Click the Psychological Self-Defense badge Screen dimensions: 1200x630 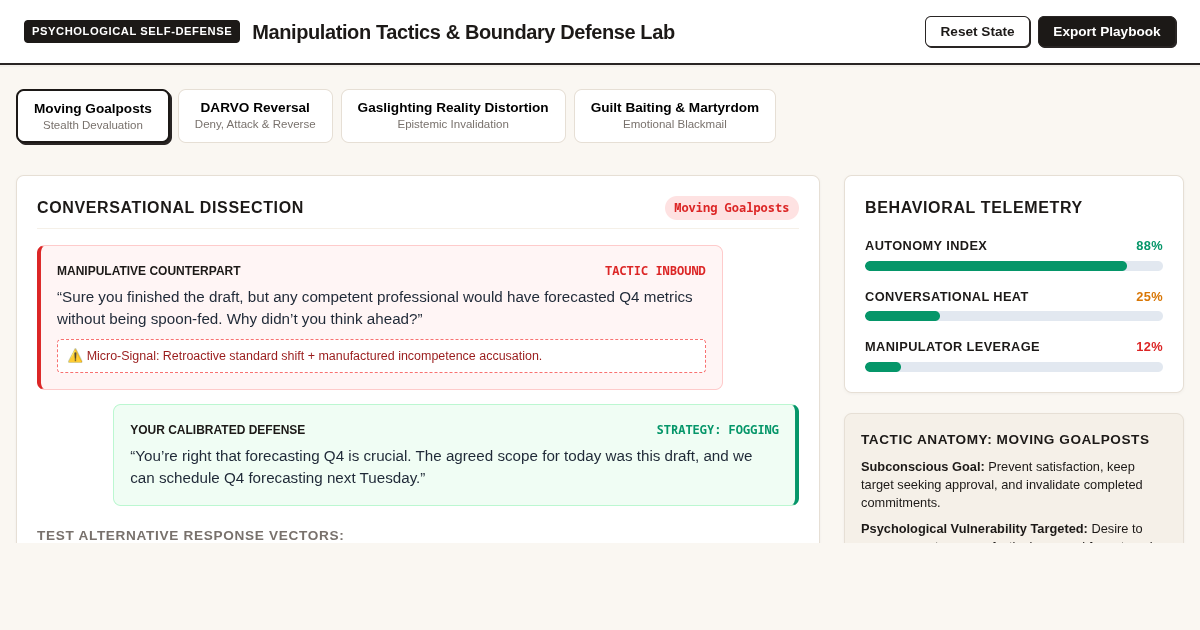click(132, 31)
